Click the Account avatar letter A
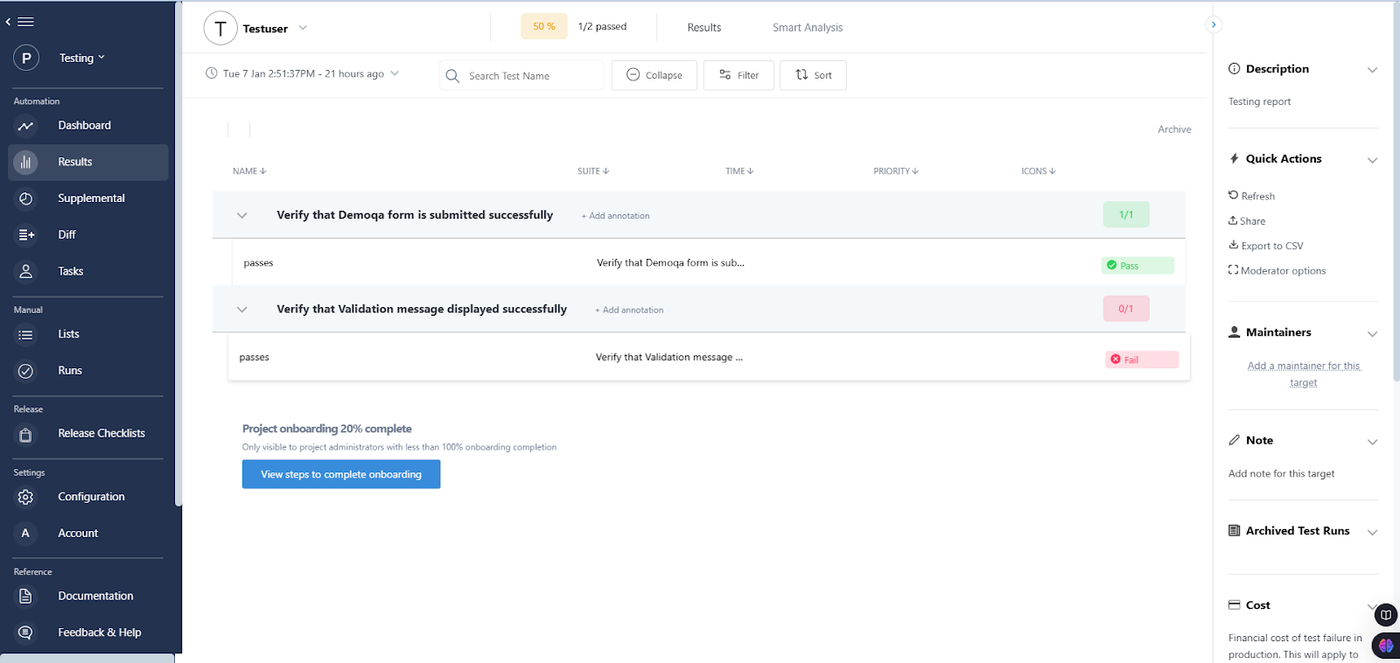1400x663 pixels. click(x=26, y=534)
